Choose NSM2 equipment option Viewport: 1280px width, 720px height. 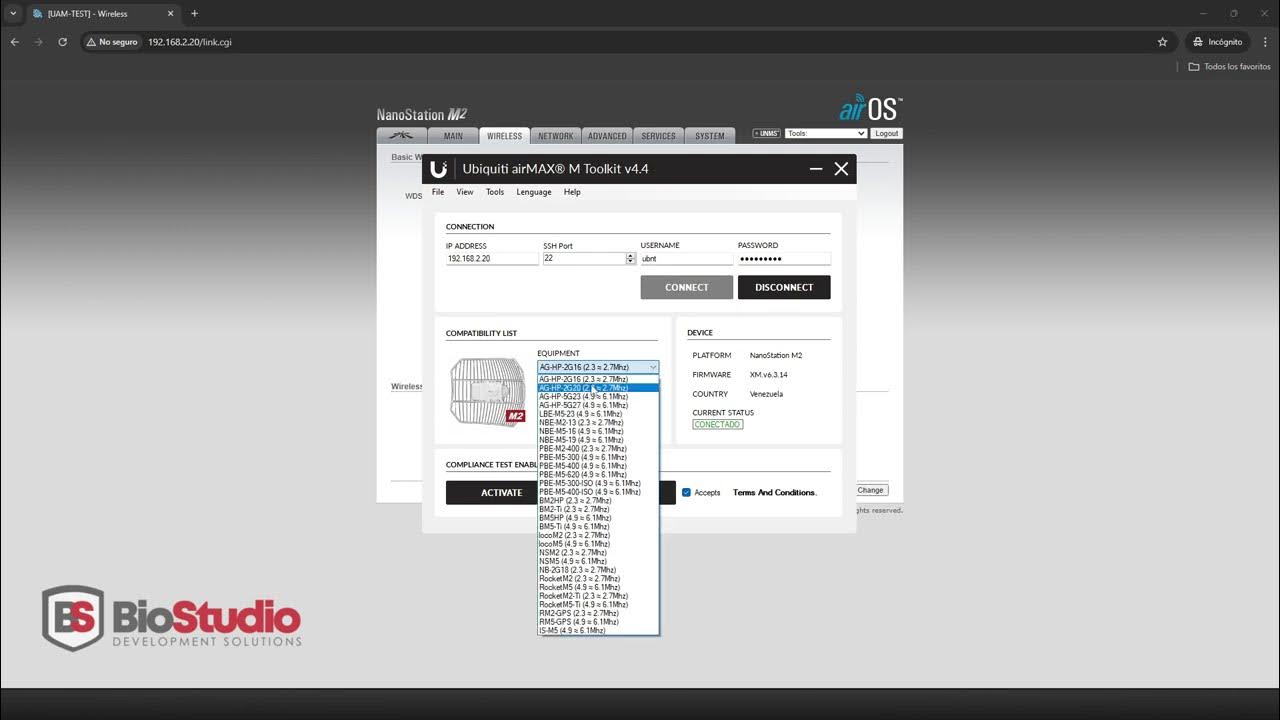598,553
